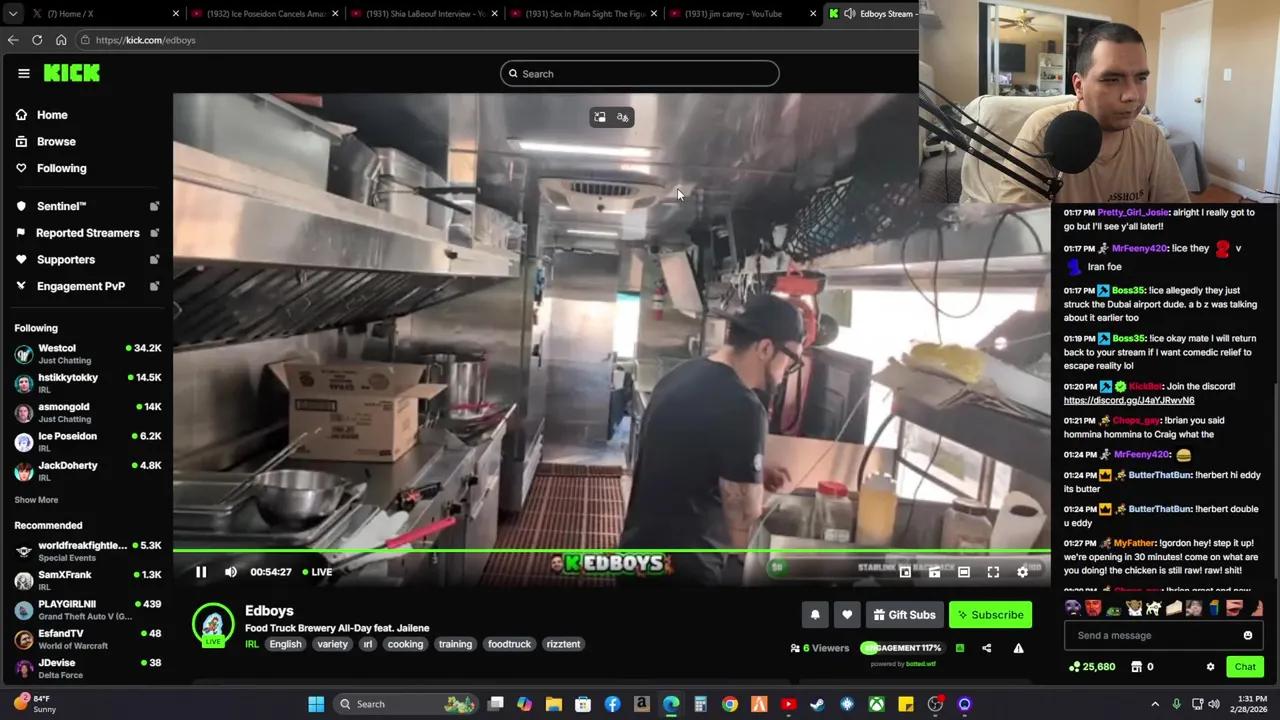Viewport: 1280px width, 720px height.
Task: Open the IRL category link
Action: (252, 645)
